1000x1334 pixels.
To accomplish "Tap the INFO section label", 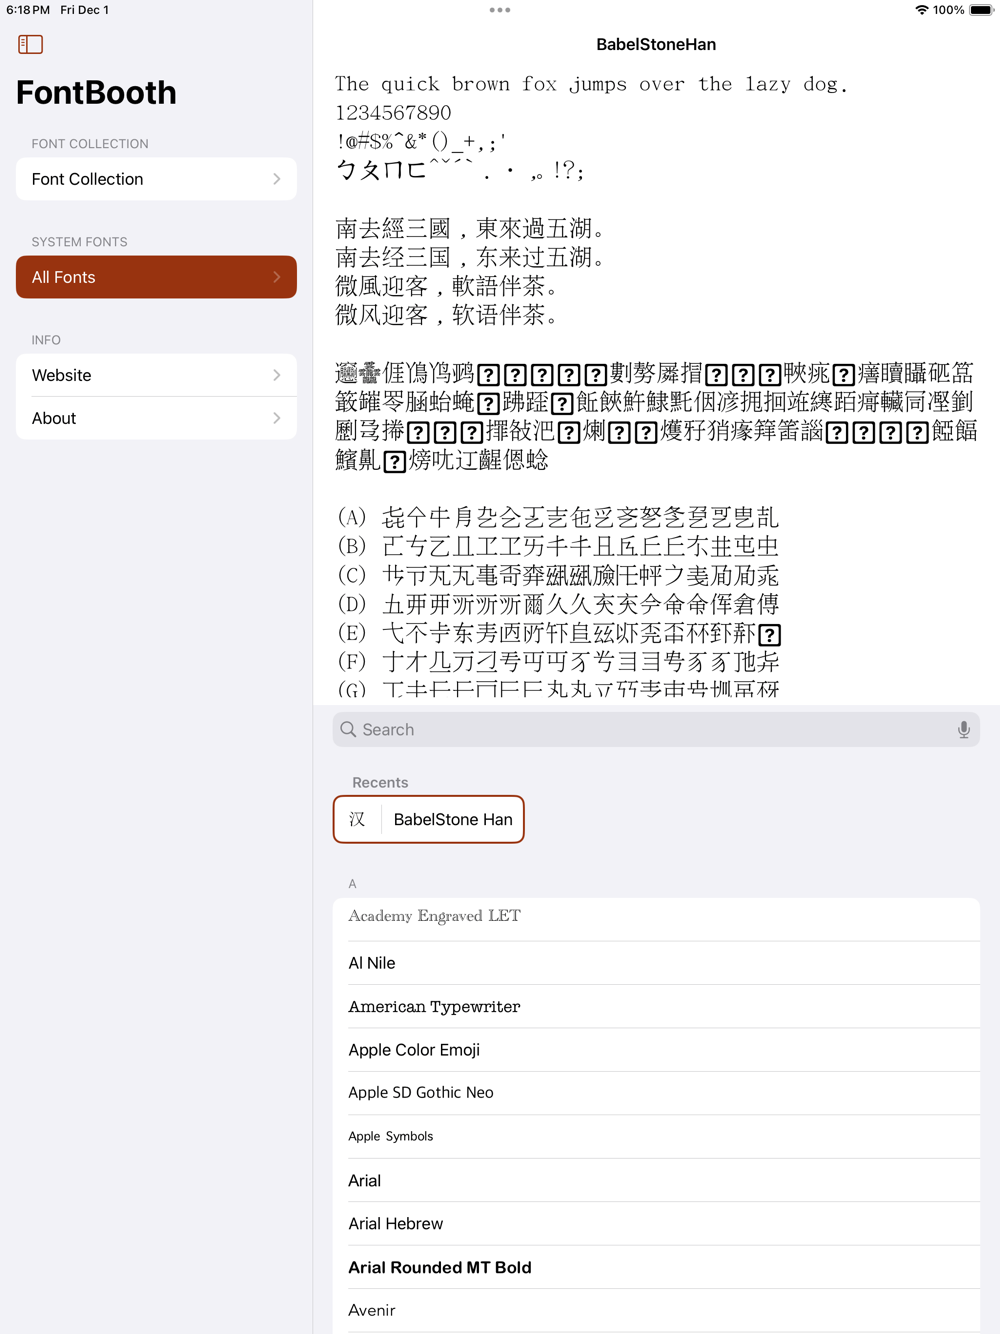I will [46, 340].
